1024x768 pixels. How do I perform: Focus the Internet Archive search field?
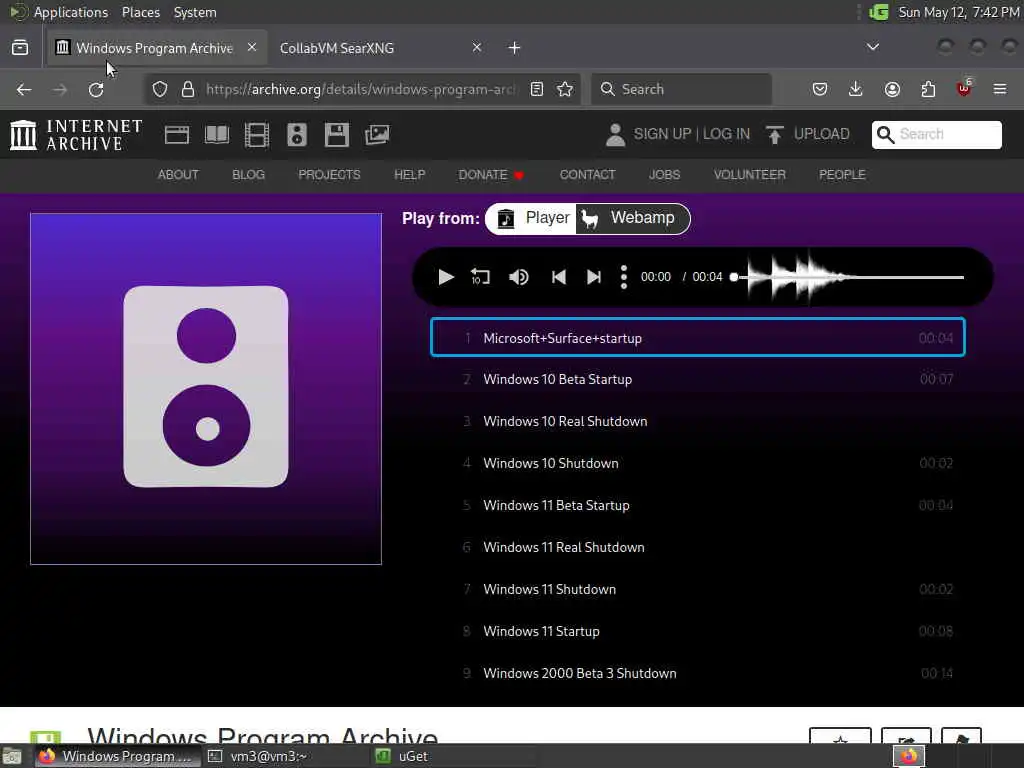tap(936, 135)
